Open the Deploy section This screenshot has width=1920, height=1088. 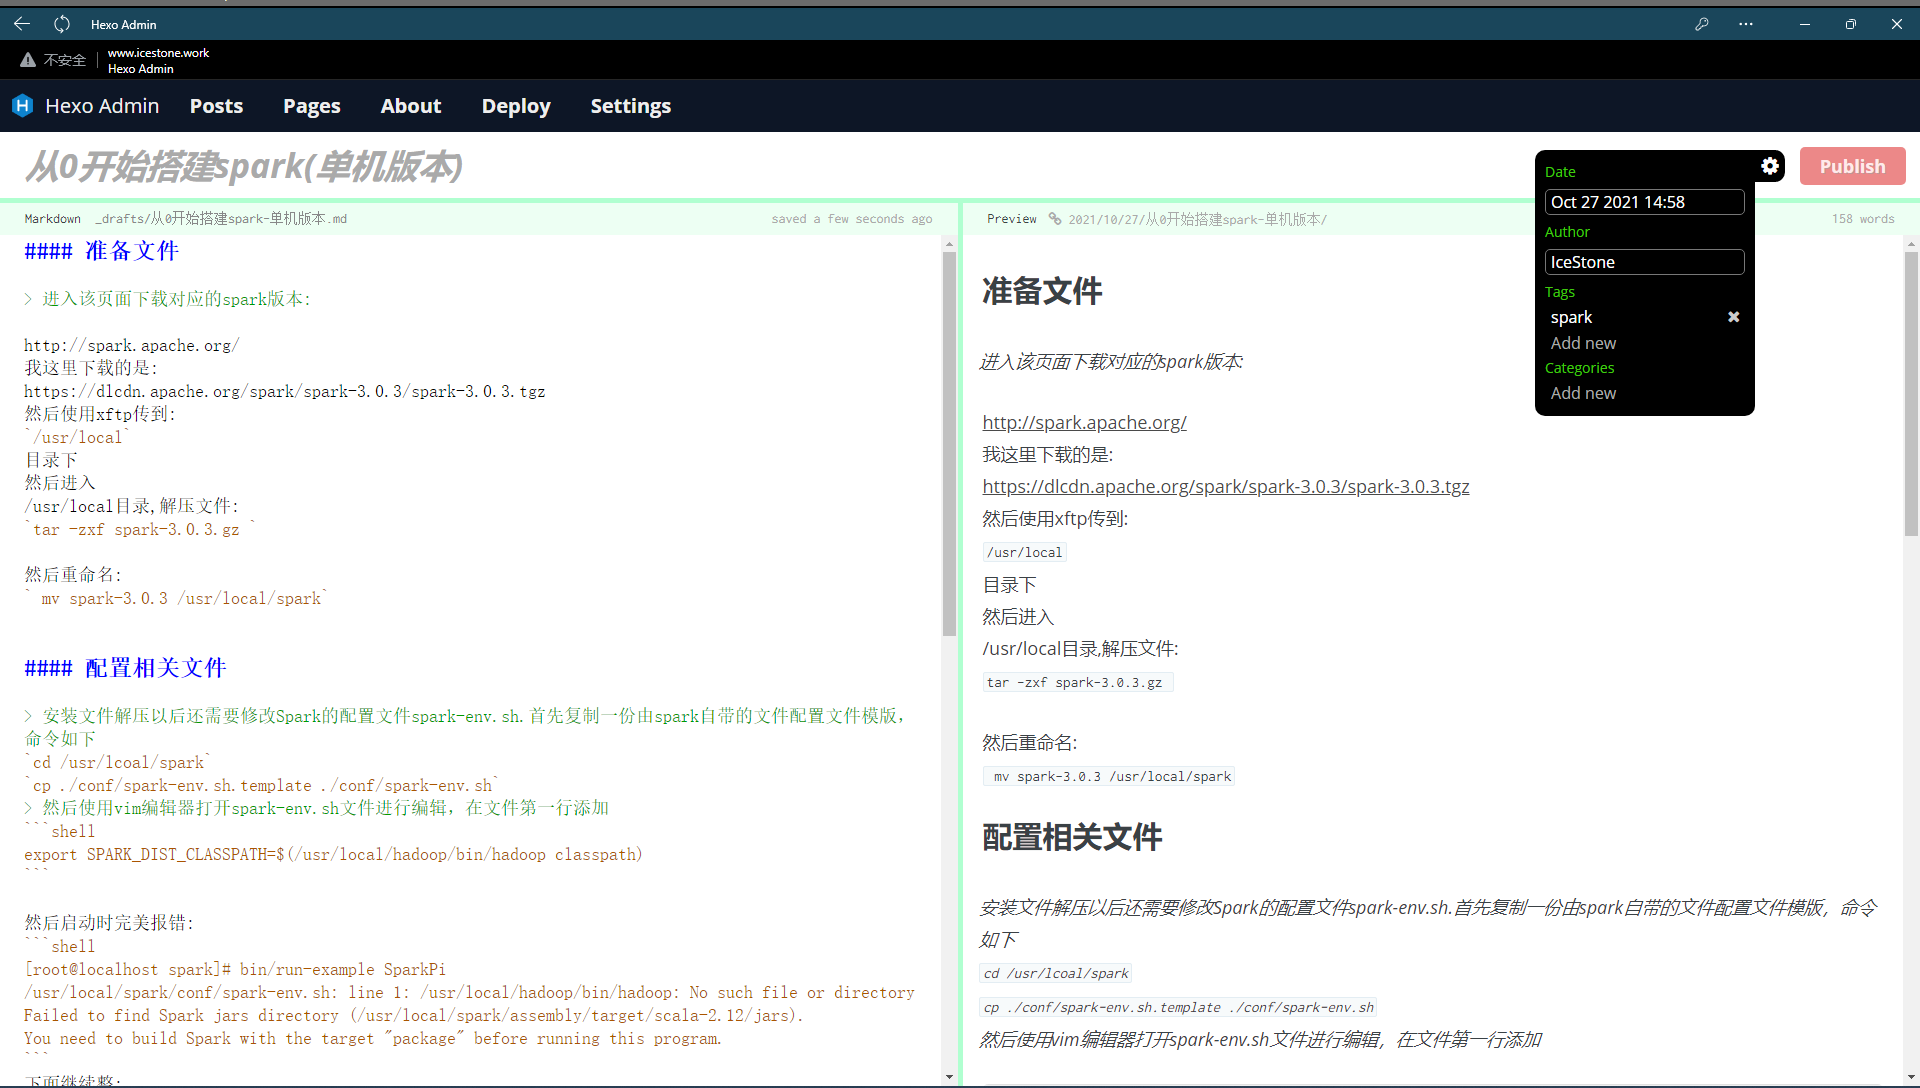516,106
